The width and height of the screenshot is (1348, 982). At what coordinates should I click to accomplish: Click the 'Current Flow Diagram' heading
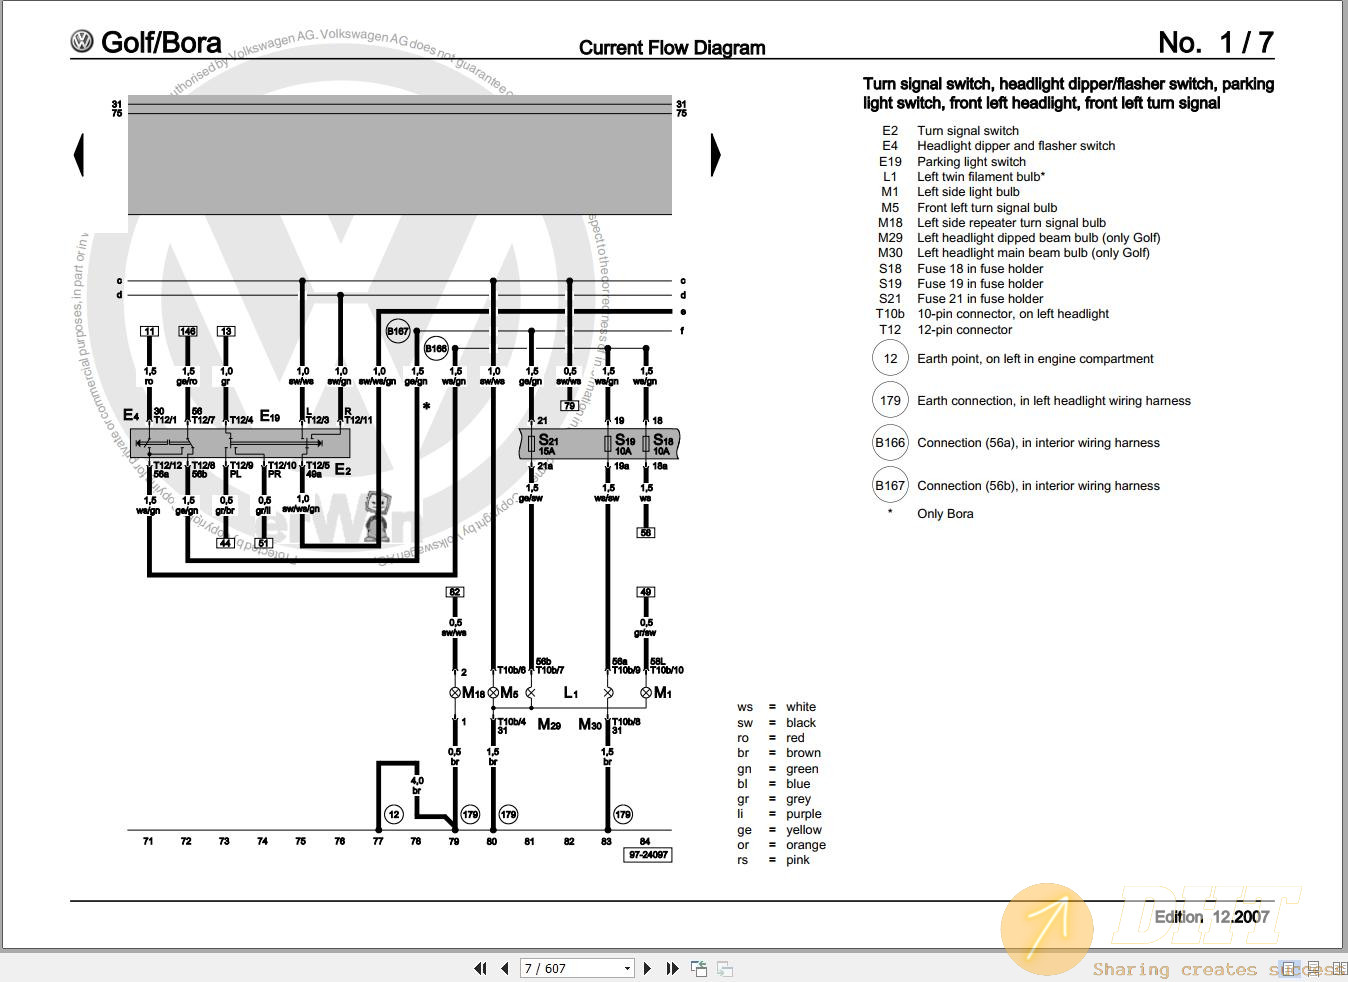[x=672, y=47]
